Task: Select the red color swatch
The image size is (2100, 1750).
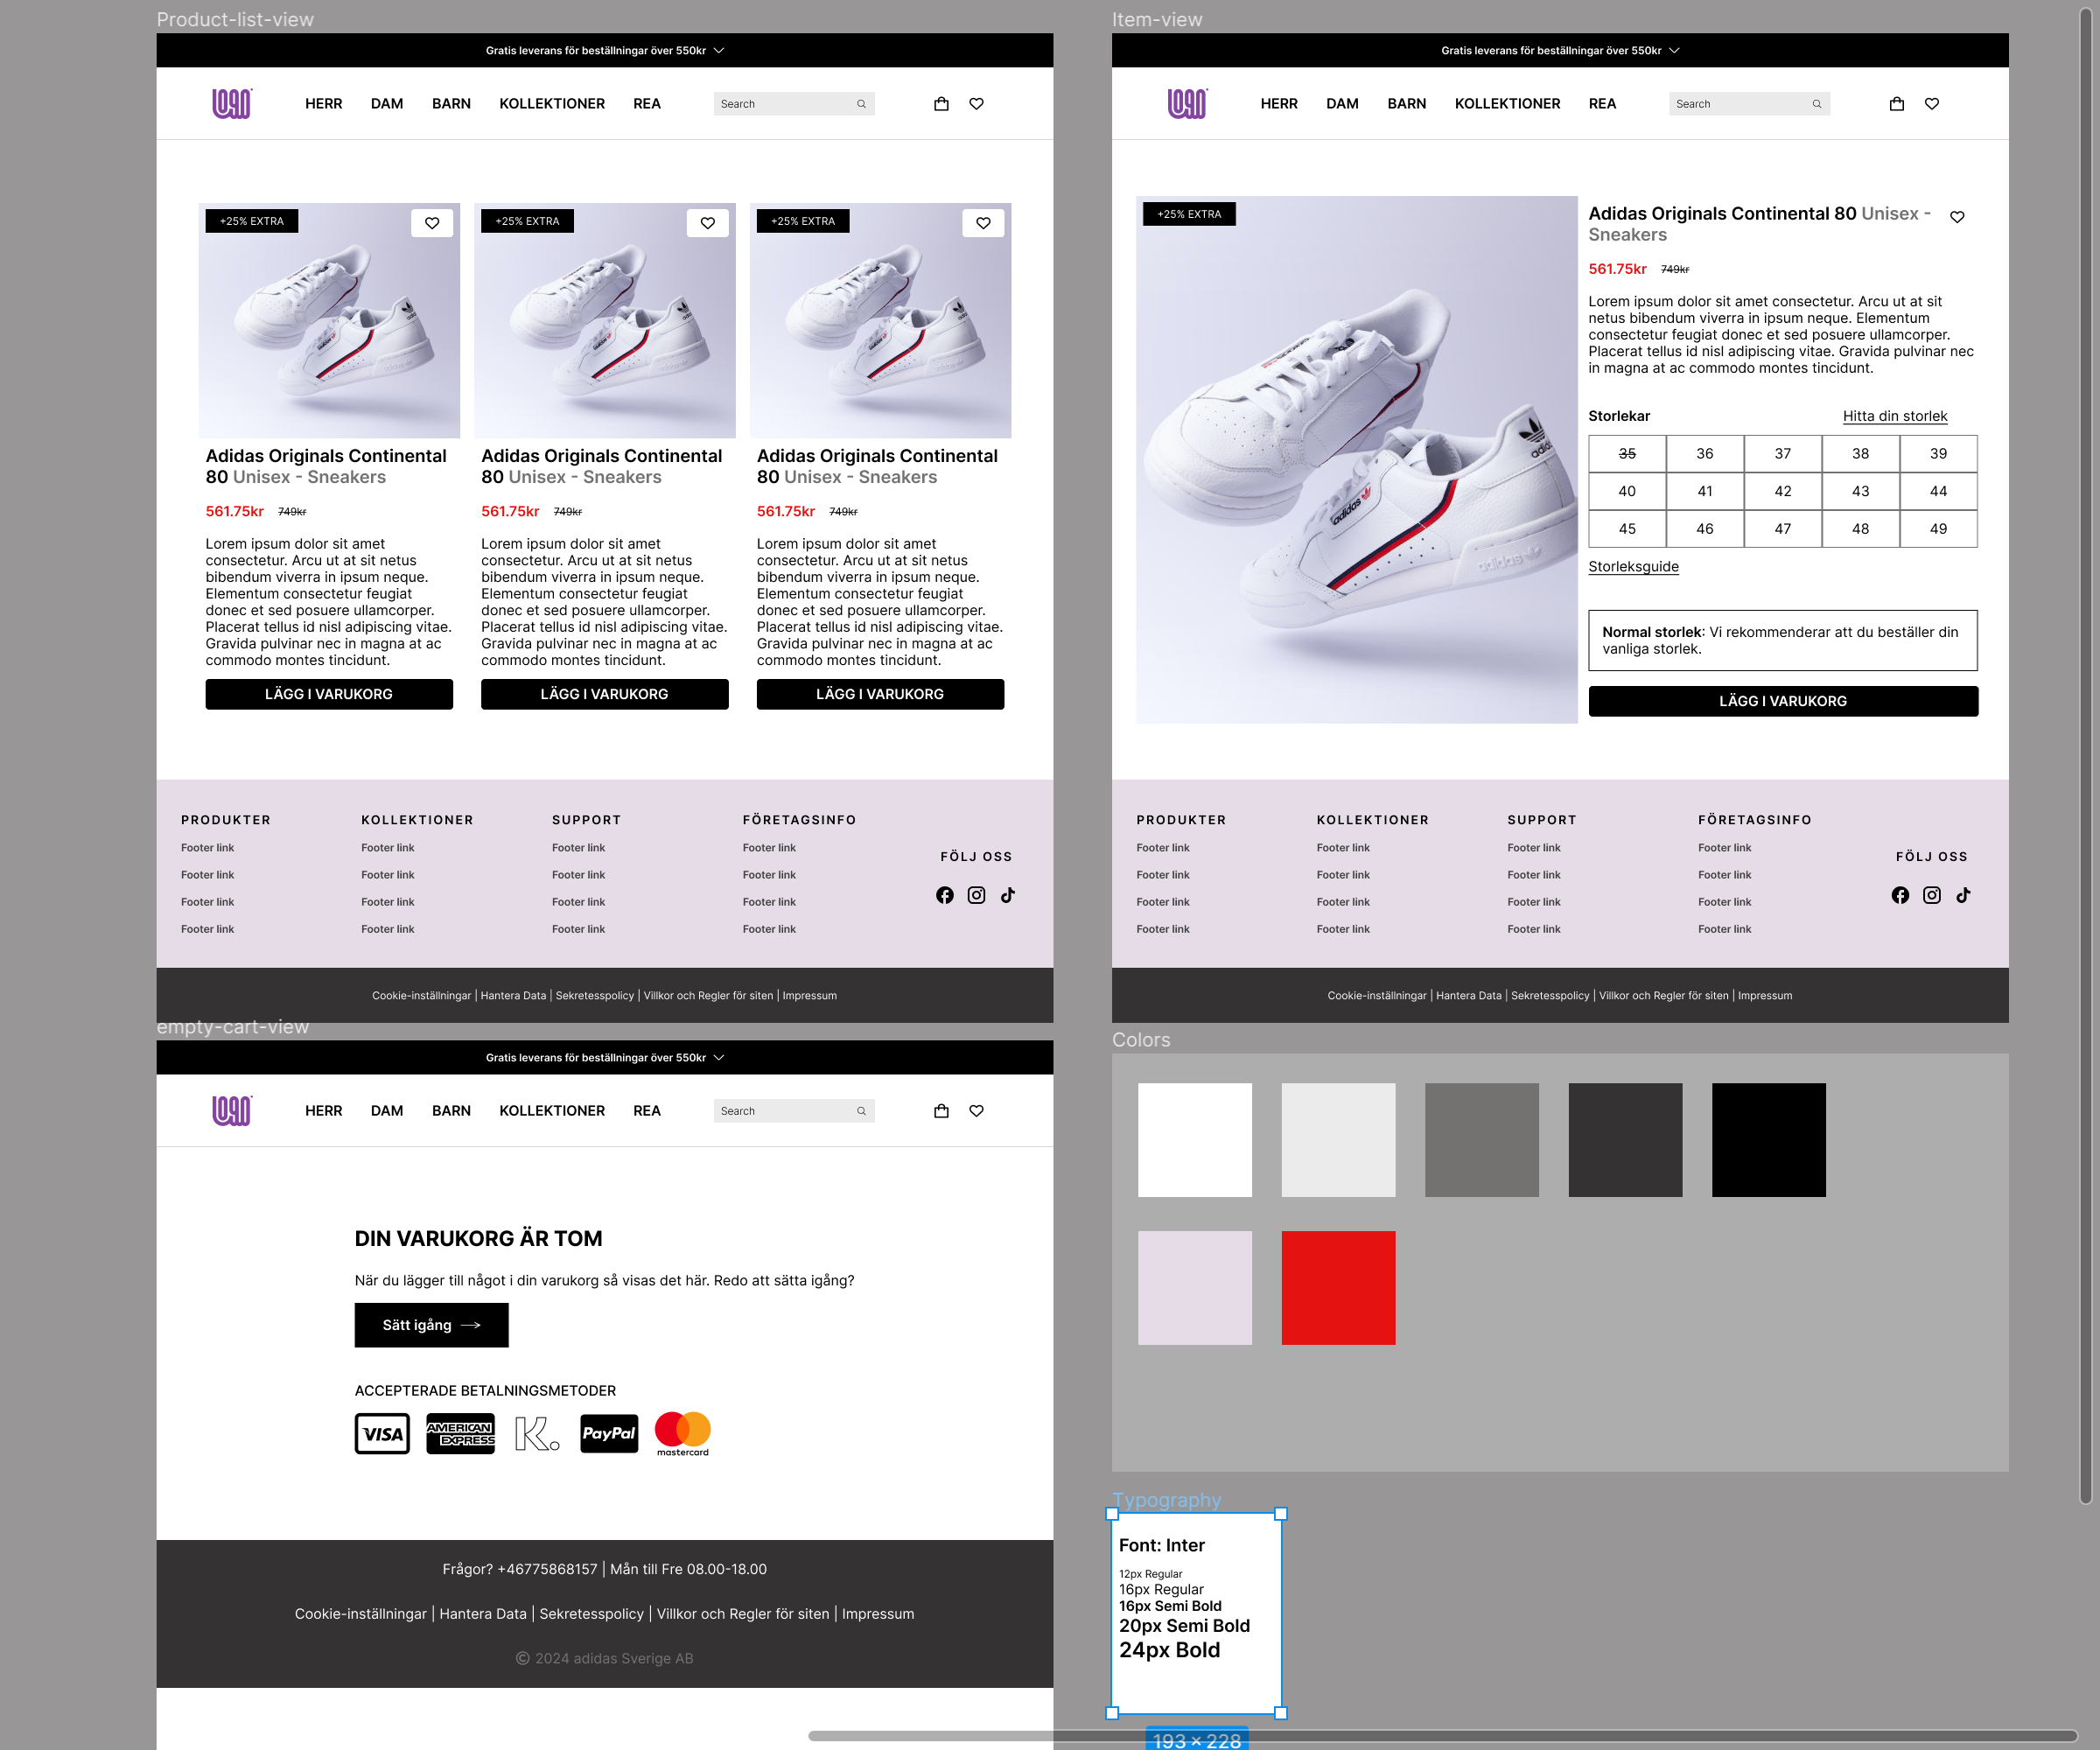Action: 1338,1287
